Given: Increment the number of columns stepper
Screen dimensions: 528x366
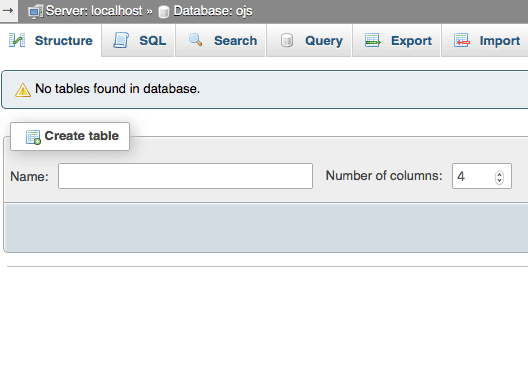Looking at the screenshot, I should [x=499, y=174].
